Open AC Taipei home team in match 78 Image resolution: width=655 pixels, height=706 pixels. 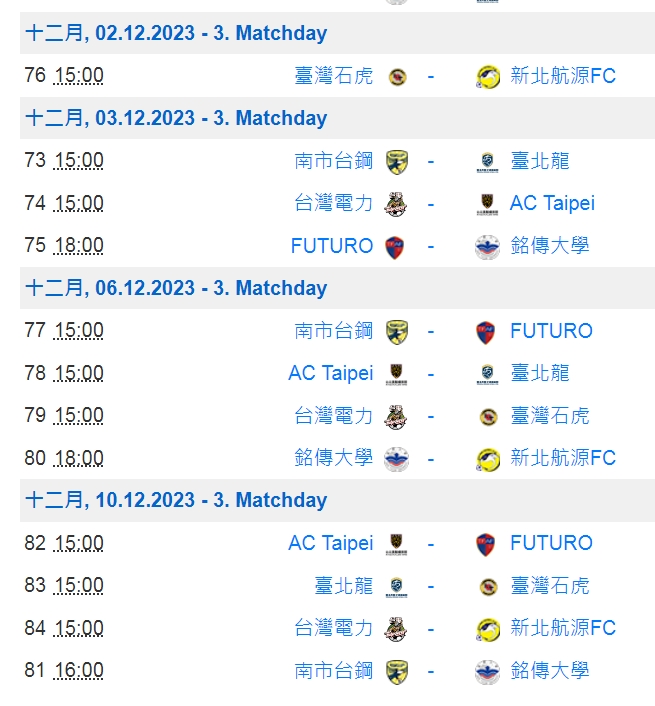coord(331,373)
